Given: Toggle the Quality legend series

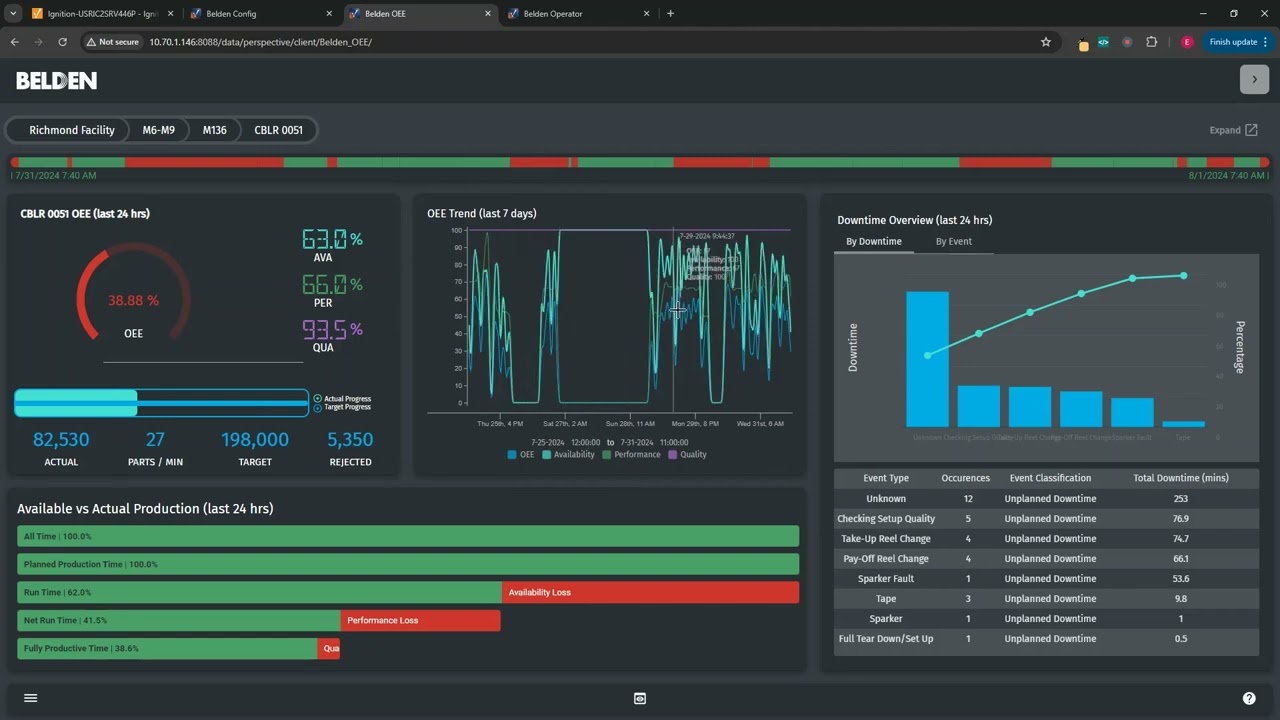Looking at the screenshot, I should pyautogui.click(x=687, y=454).
